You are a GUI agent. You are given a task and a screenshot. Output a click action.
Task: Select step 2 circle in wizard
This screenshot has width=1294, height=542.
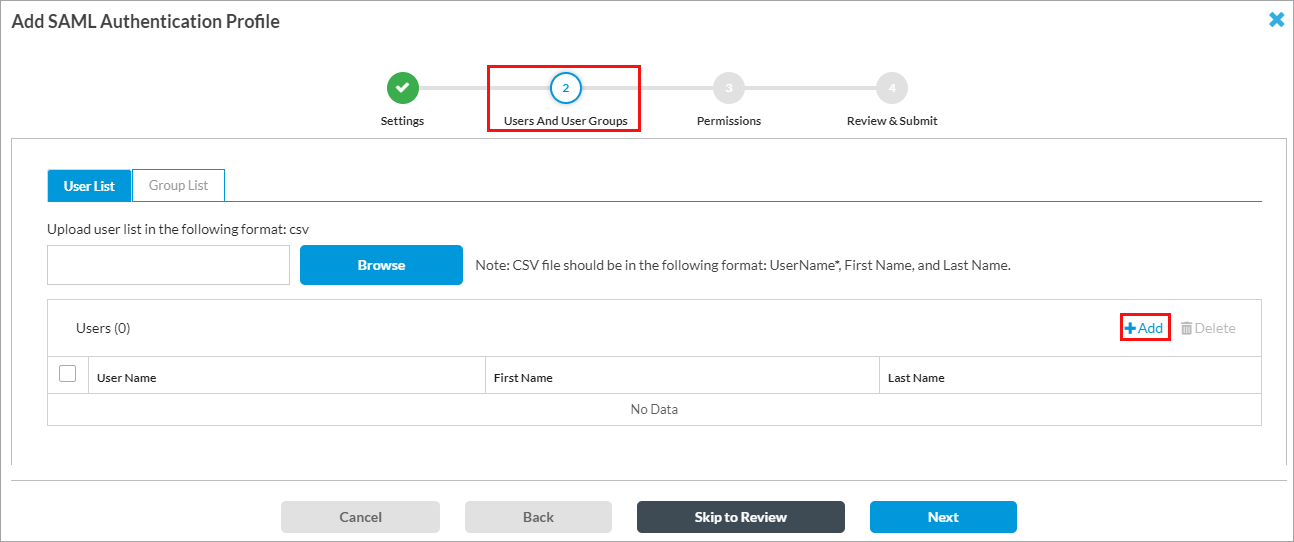click(x=565, y=88)
